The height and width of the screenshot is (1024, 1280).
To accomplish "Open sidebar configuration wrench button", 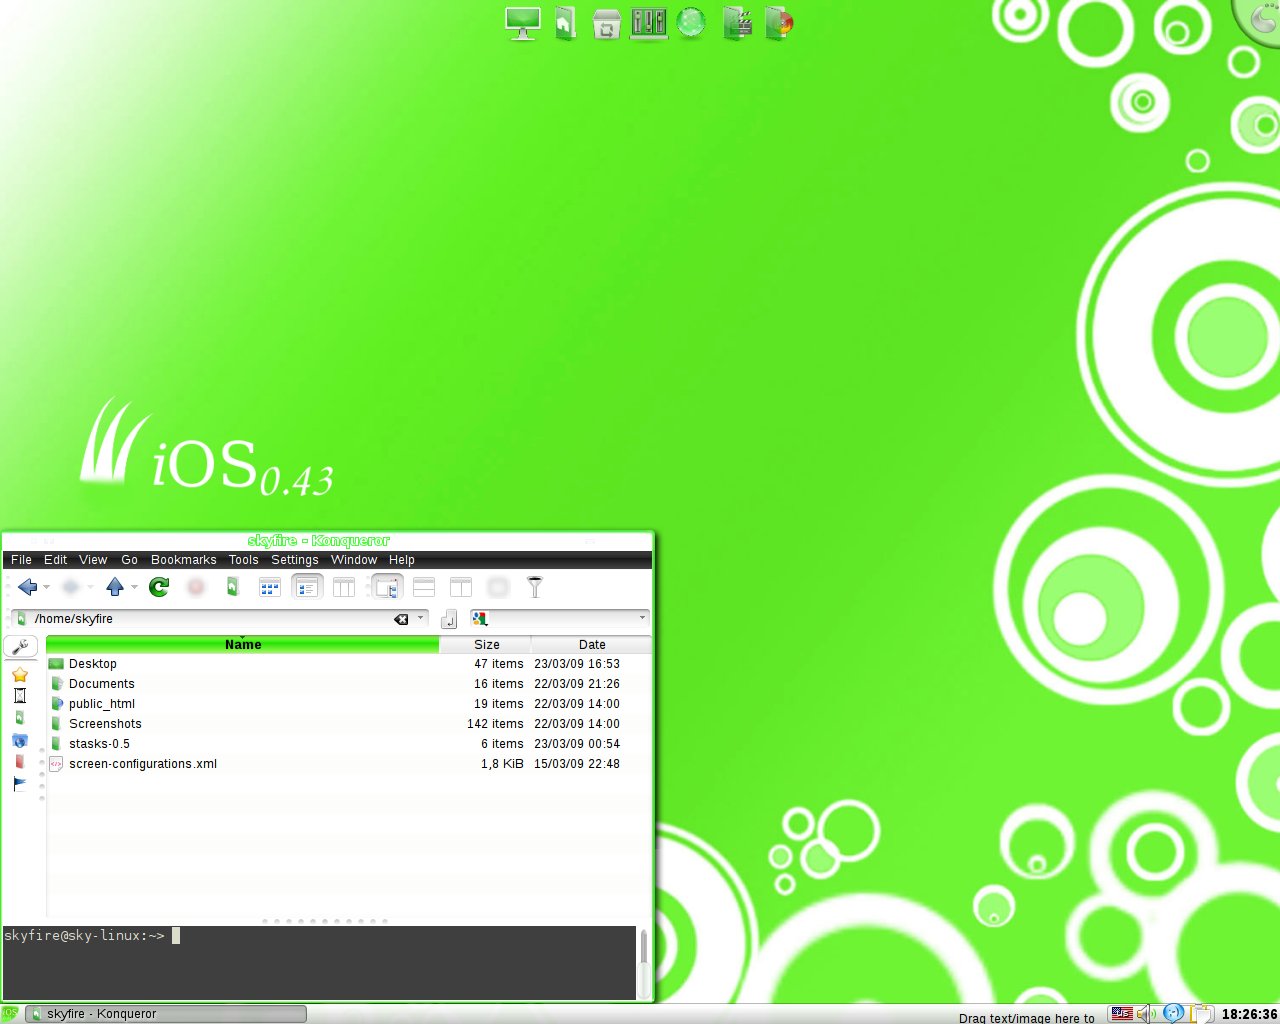I will pos(20,646).
